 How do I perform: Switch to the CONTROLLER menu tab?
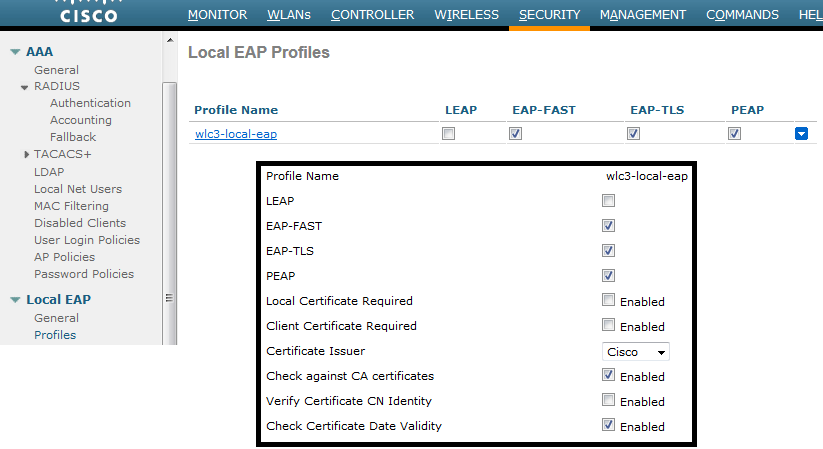(372, 15)
